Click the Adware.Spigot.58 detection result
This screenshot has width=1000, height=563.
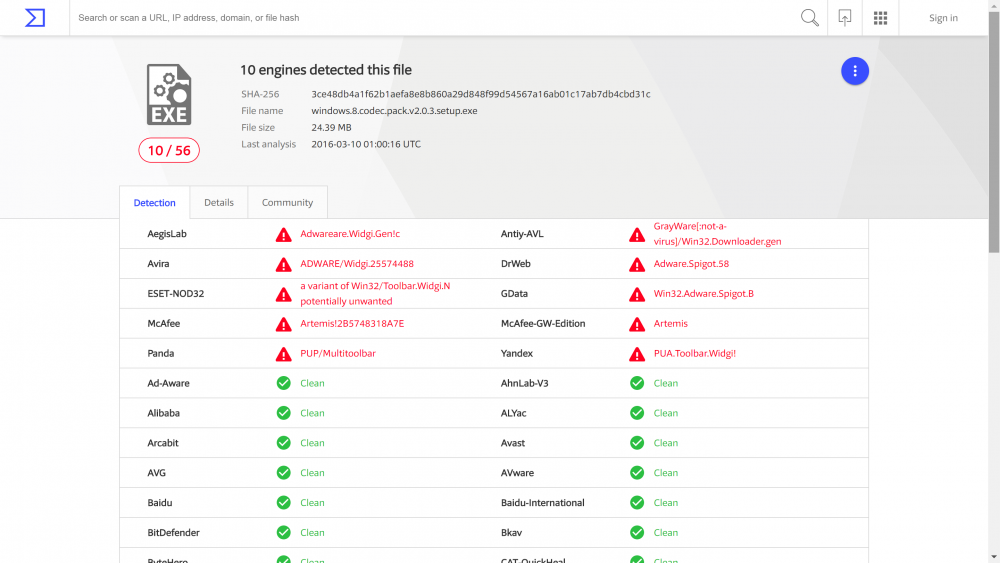(x=691, y=264)
